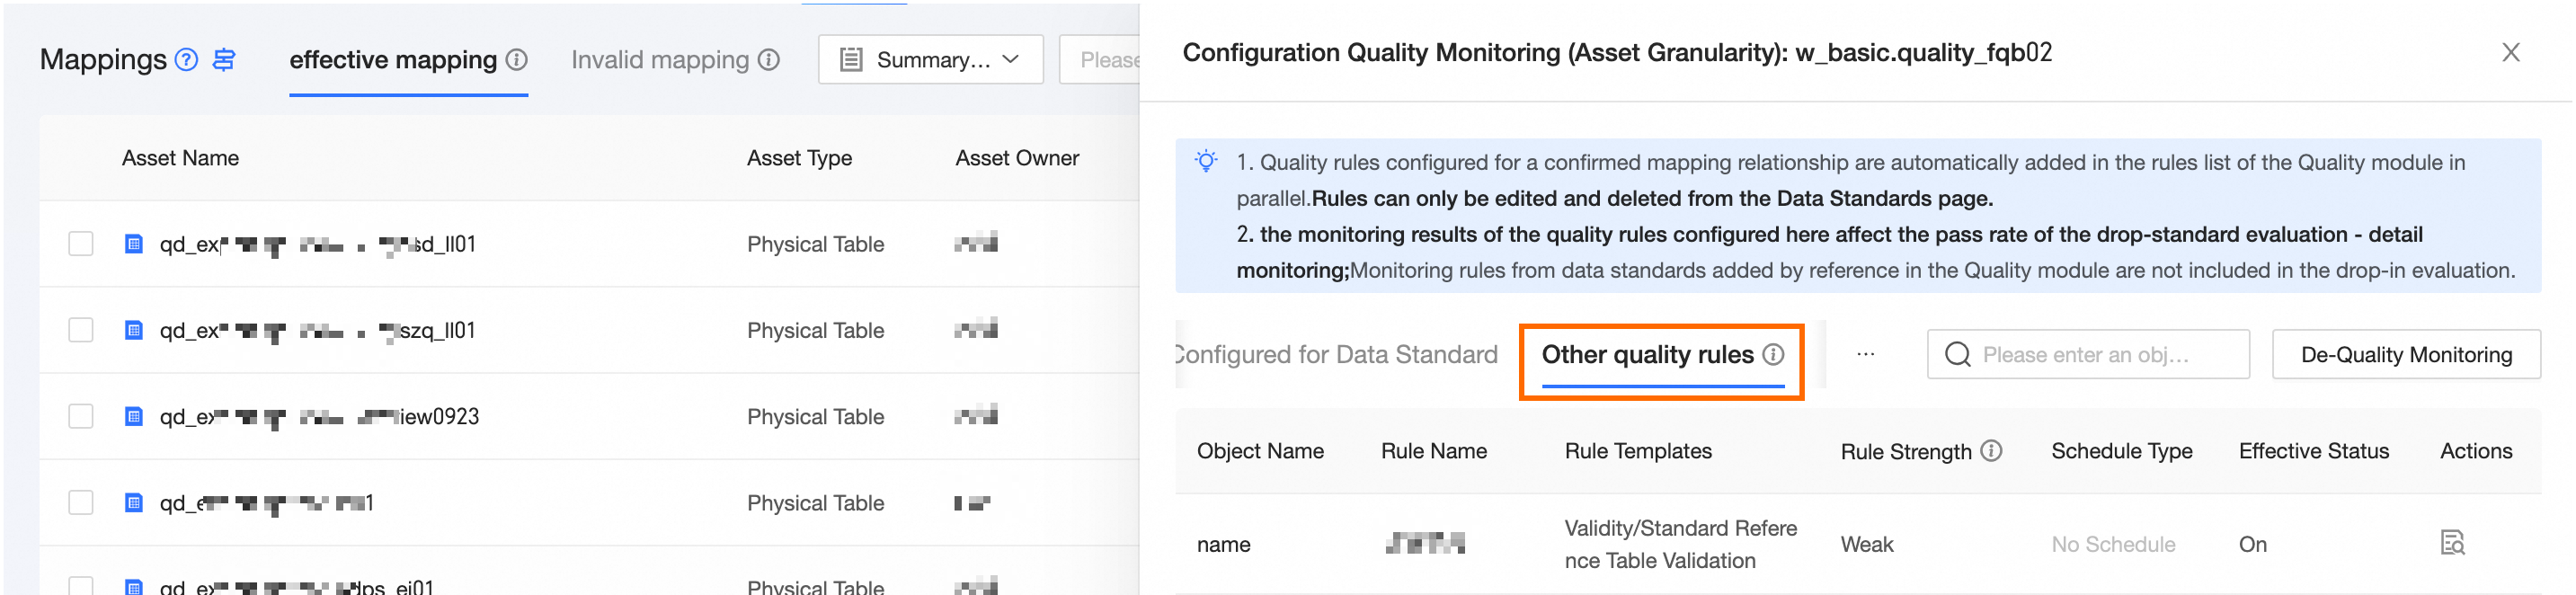Click Effective Status column header
Viewport: 2576px width, 595px height.
(x=2313, y=451)
